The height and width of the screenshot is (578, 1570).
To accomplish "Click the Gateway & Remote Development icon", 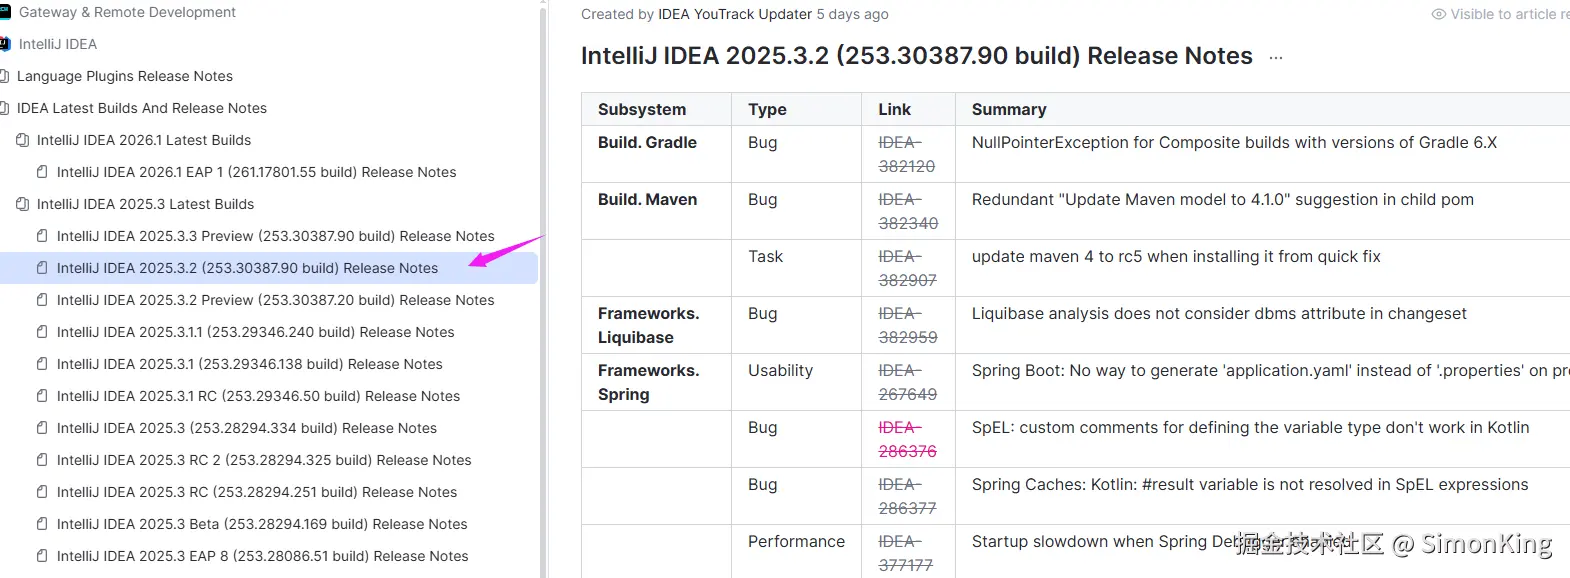I will coord(5,12).
